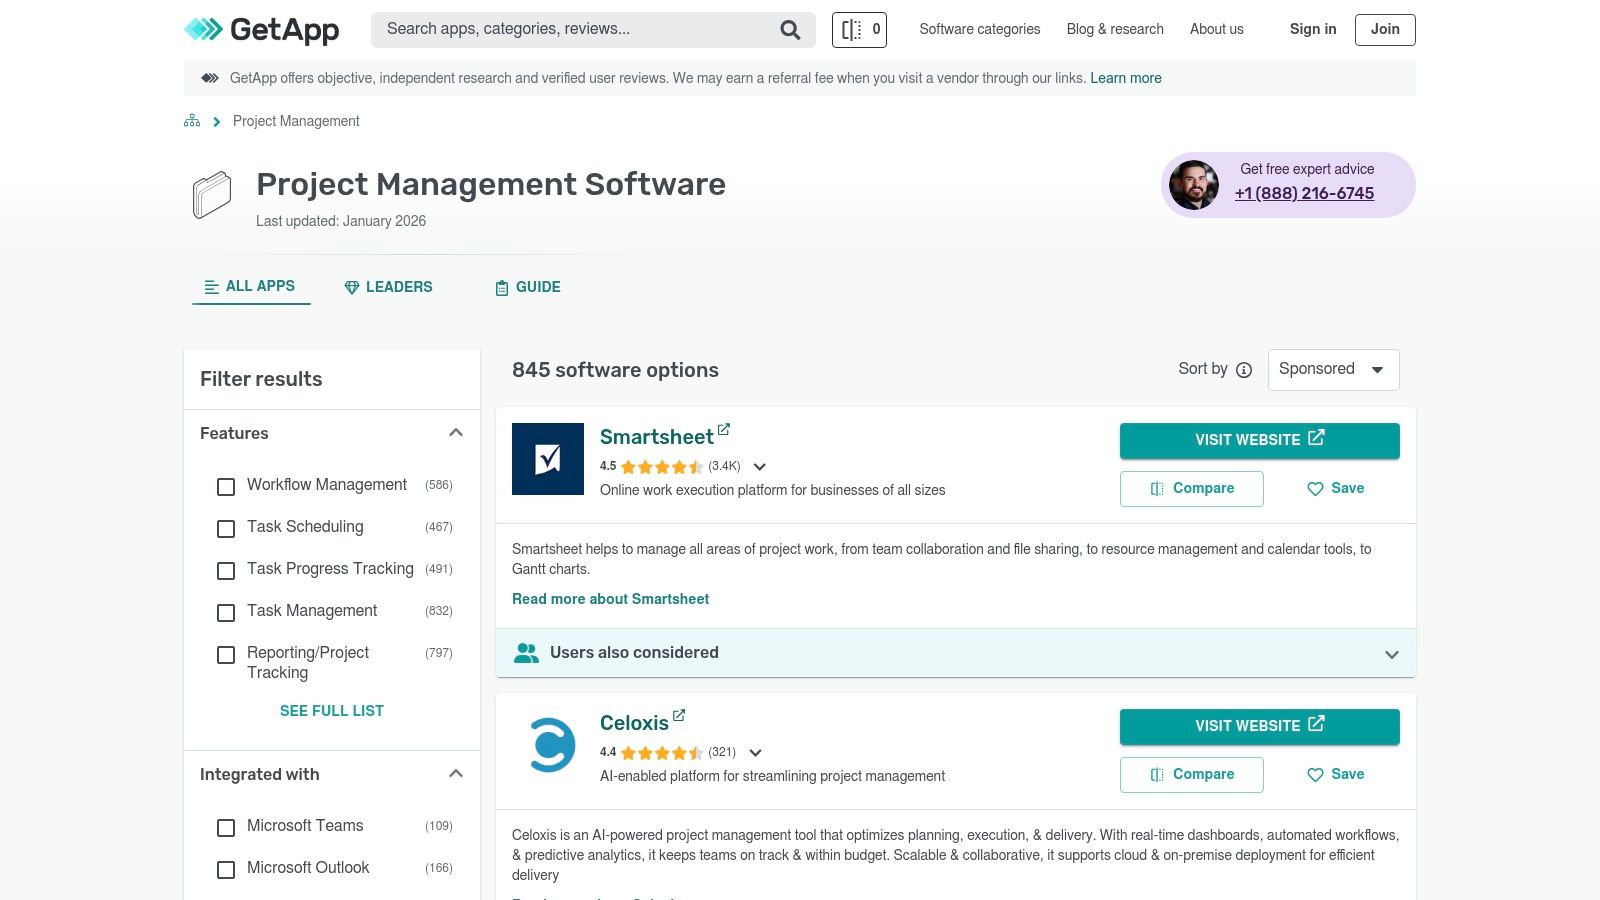The width and height of the screenshot is (1600, 900).
Task: Enable the Microsoft Teams integration filter
Action: click(x=225, y=828)
